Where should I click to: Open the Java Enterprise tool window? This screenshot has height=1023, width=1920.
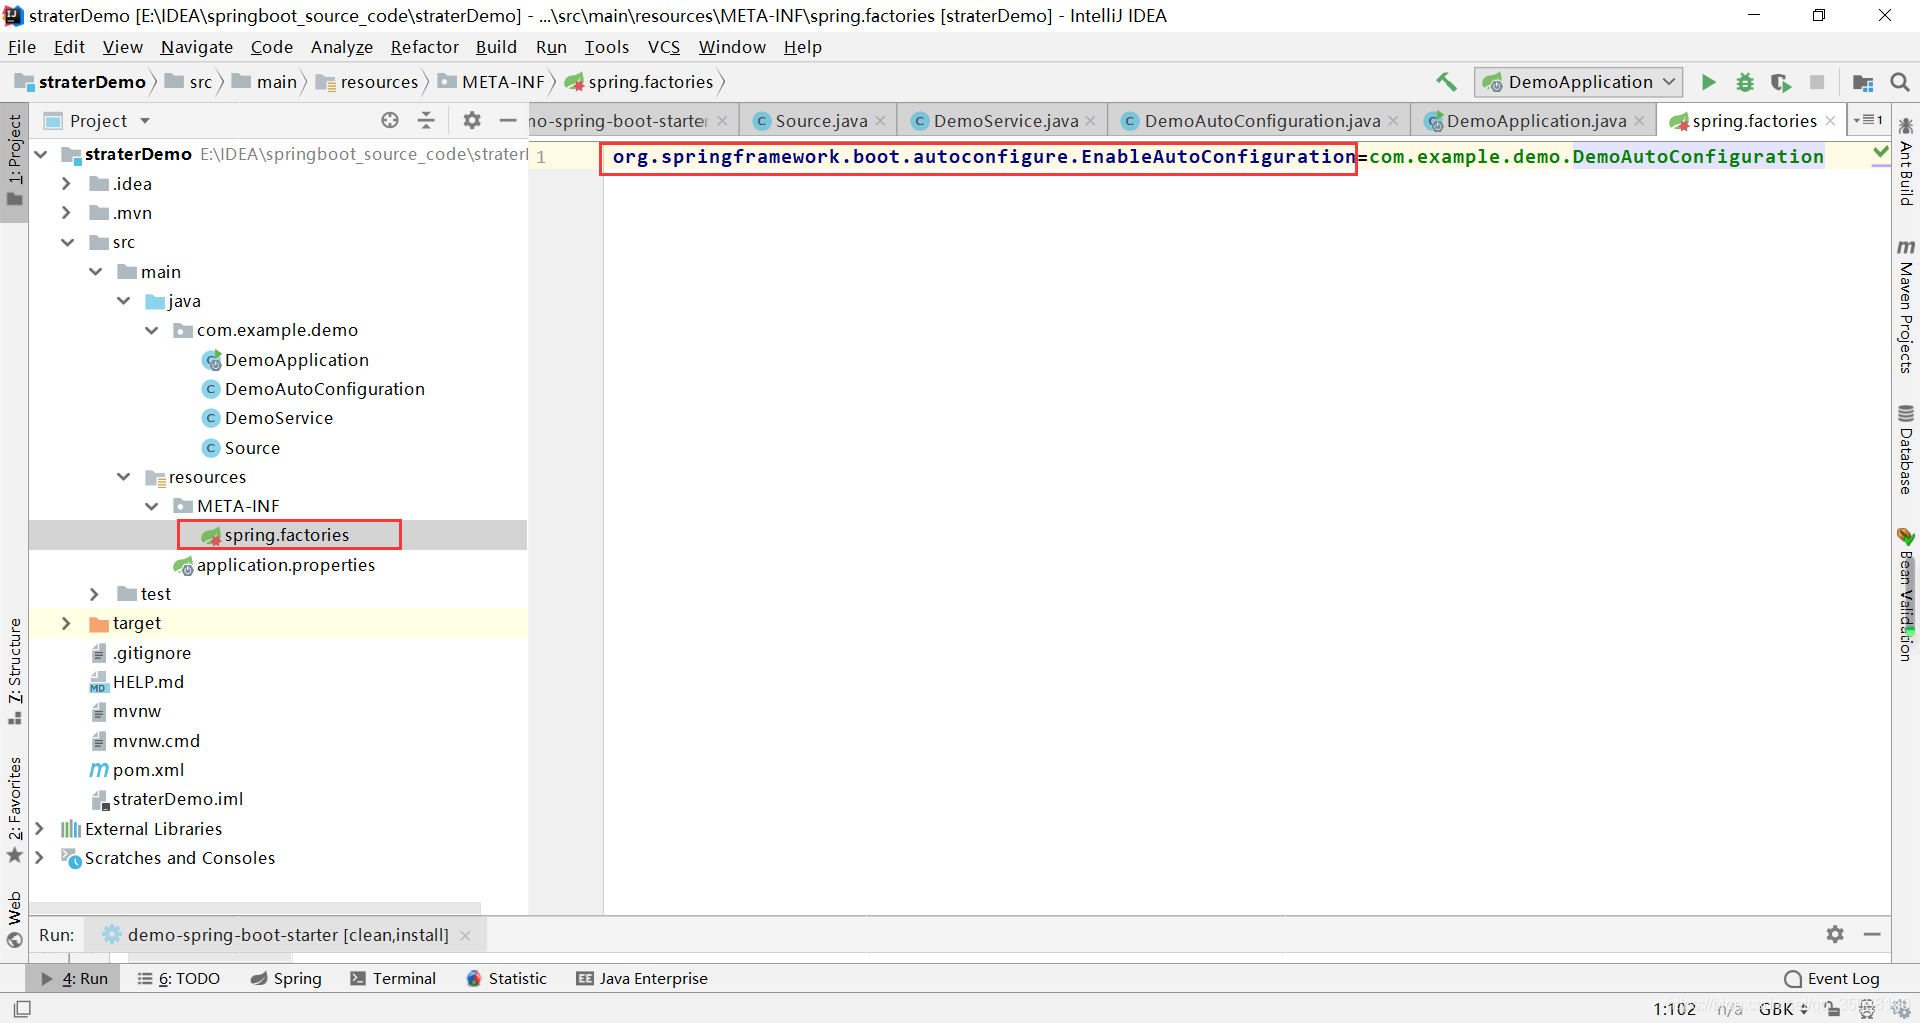[642, 978]
